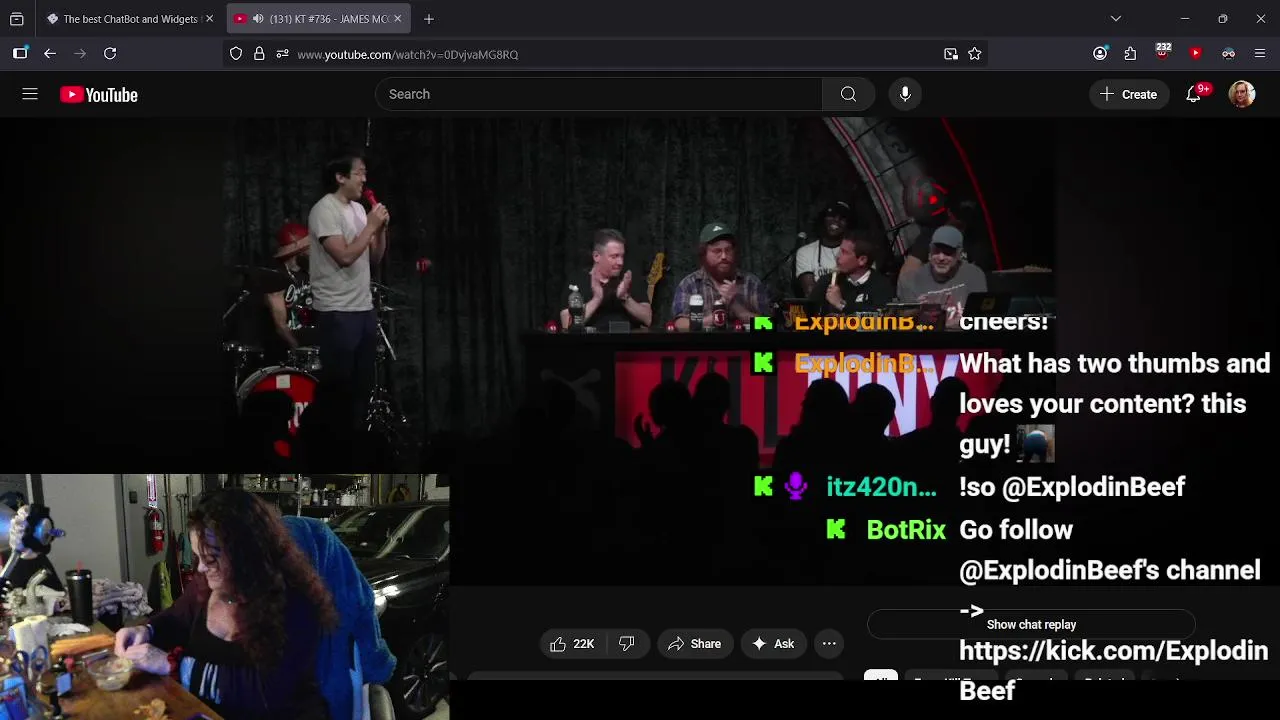
Task: Show chat replay
Action: click(x=1031, y=624)
